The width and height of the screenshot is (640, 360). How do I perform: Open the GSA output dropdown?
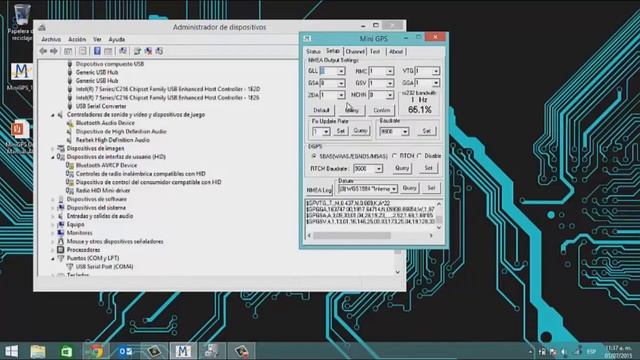pos(341,83)
